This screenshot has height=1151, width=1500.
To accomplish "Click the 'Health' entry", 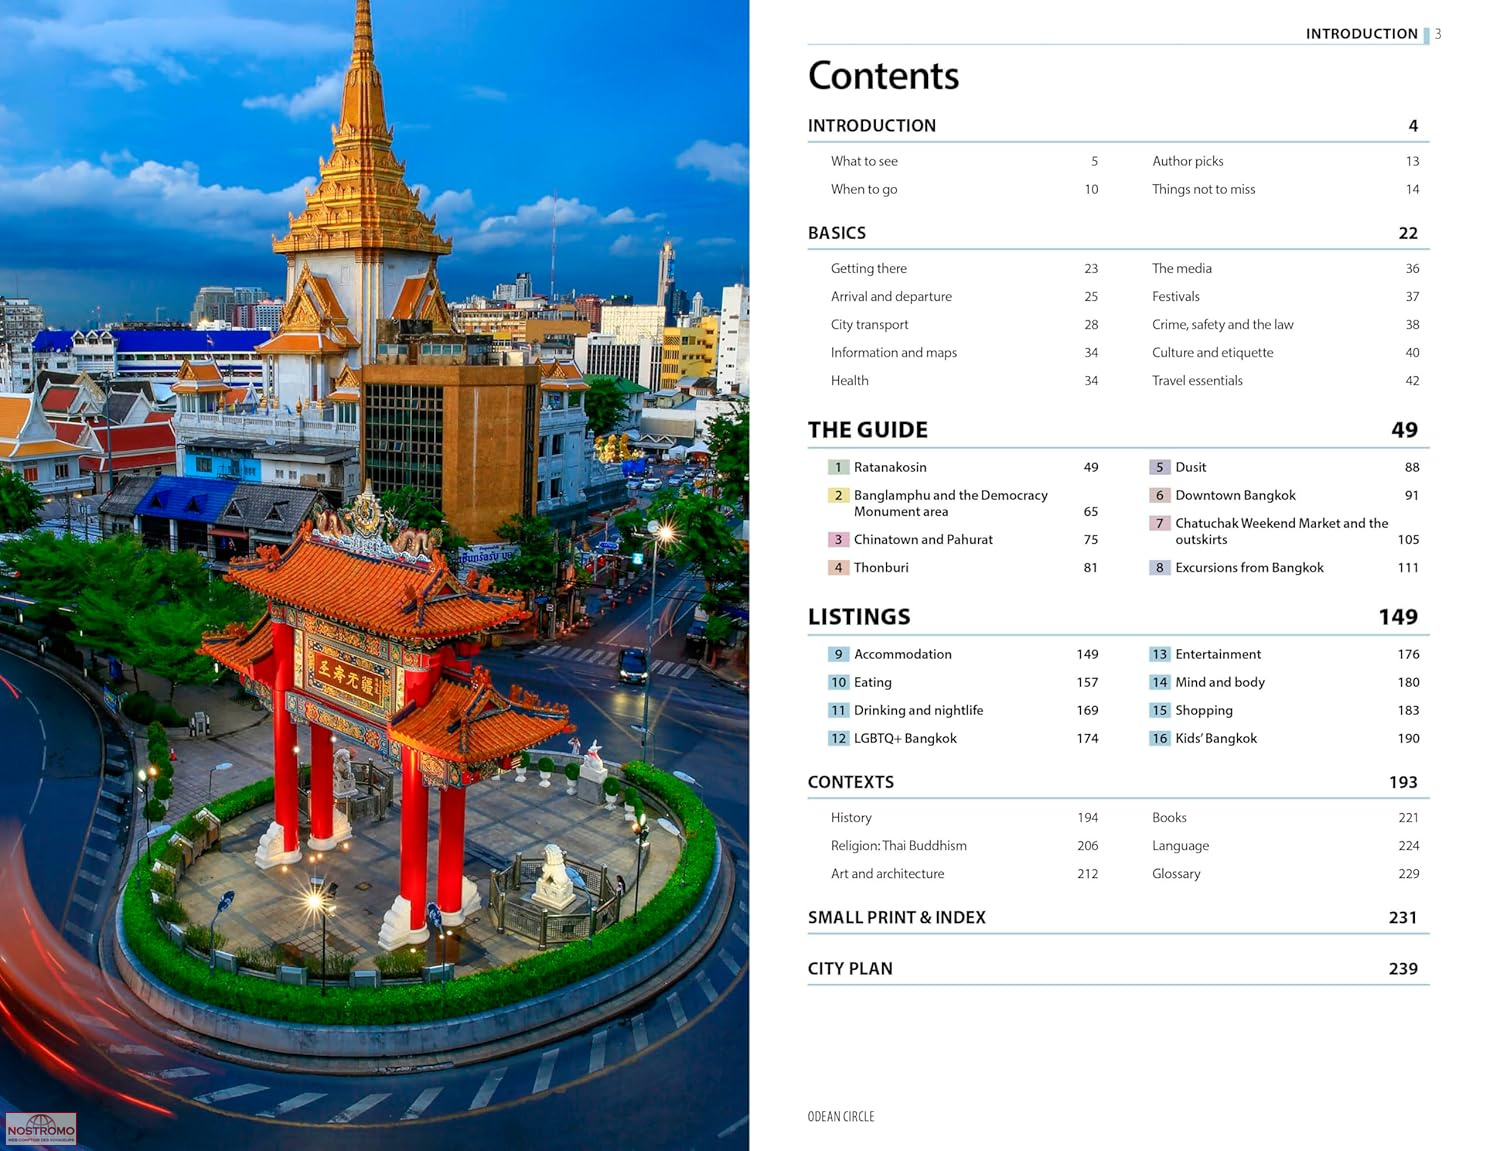I will [x=850, y=380].
